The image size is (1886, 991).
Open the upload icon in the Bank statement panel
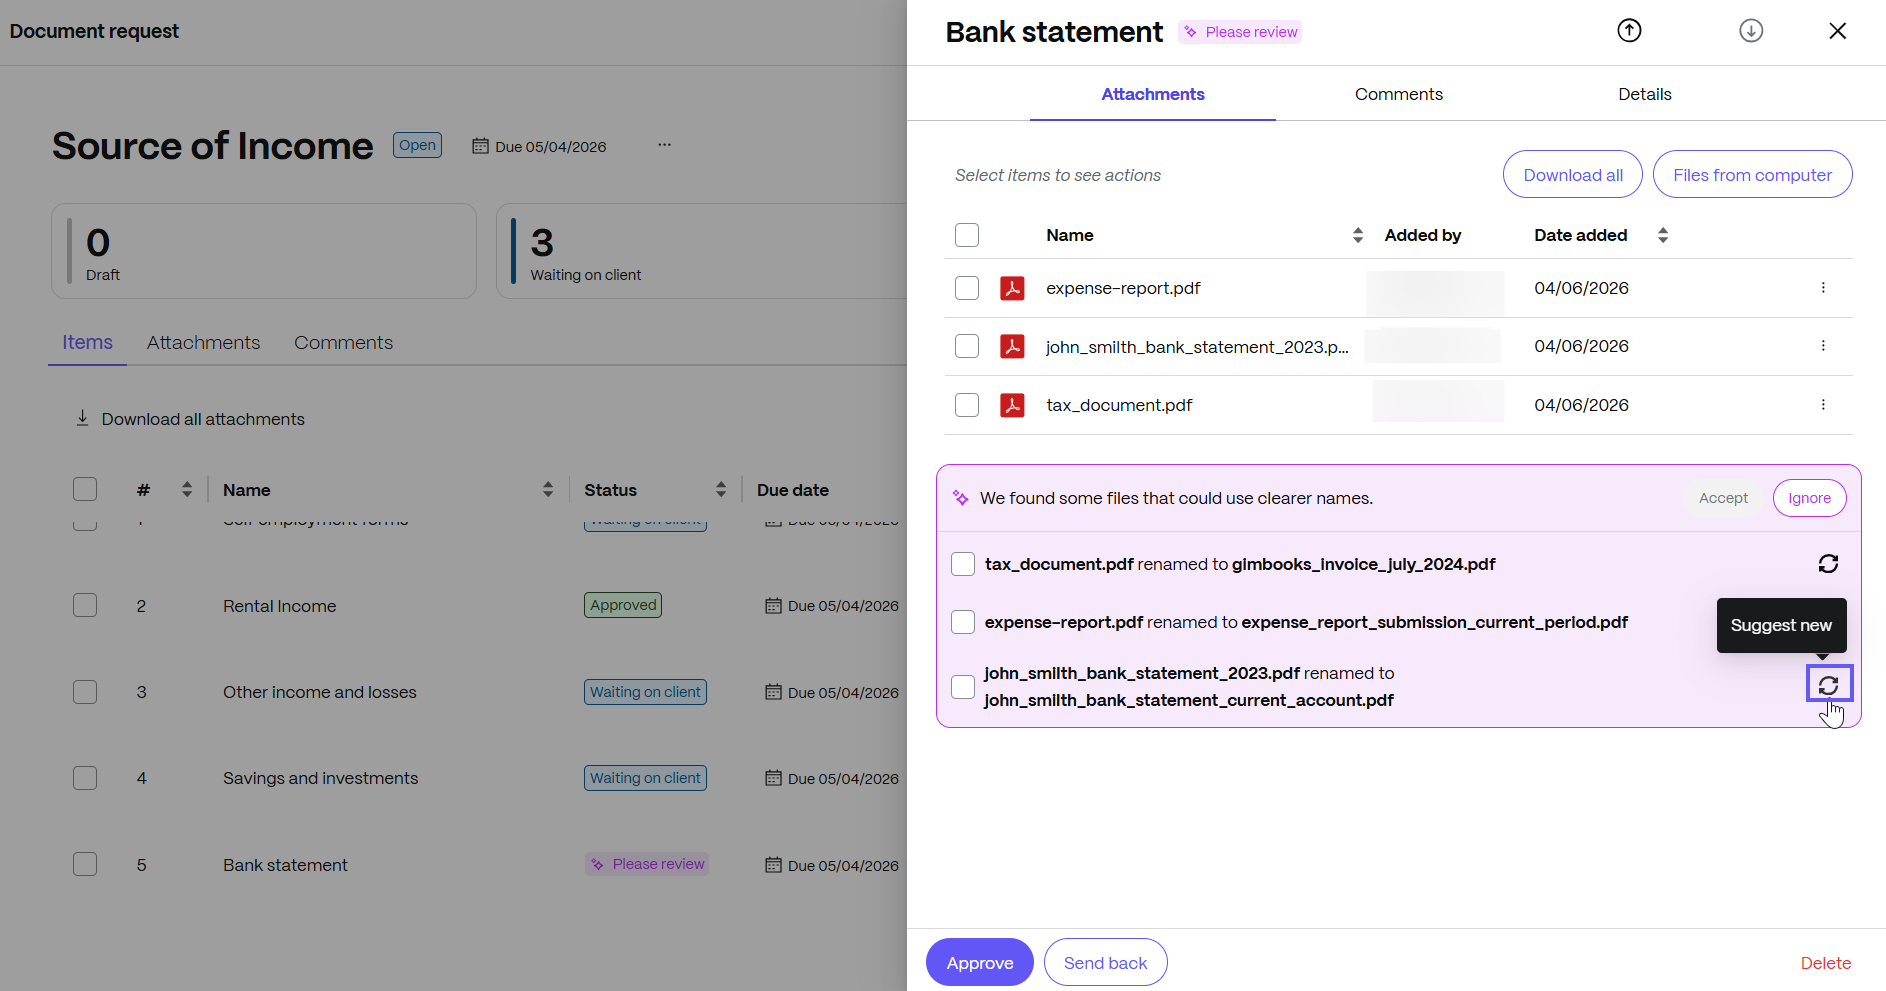tap(1628, 30)
